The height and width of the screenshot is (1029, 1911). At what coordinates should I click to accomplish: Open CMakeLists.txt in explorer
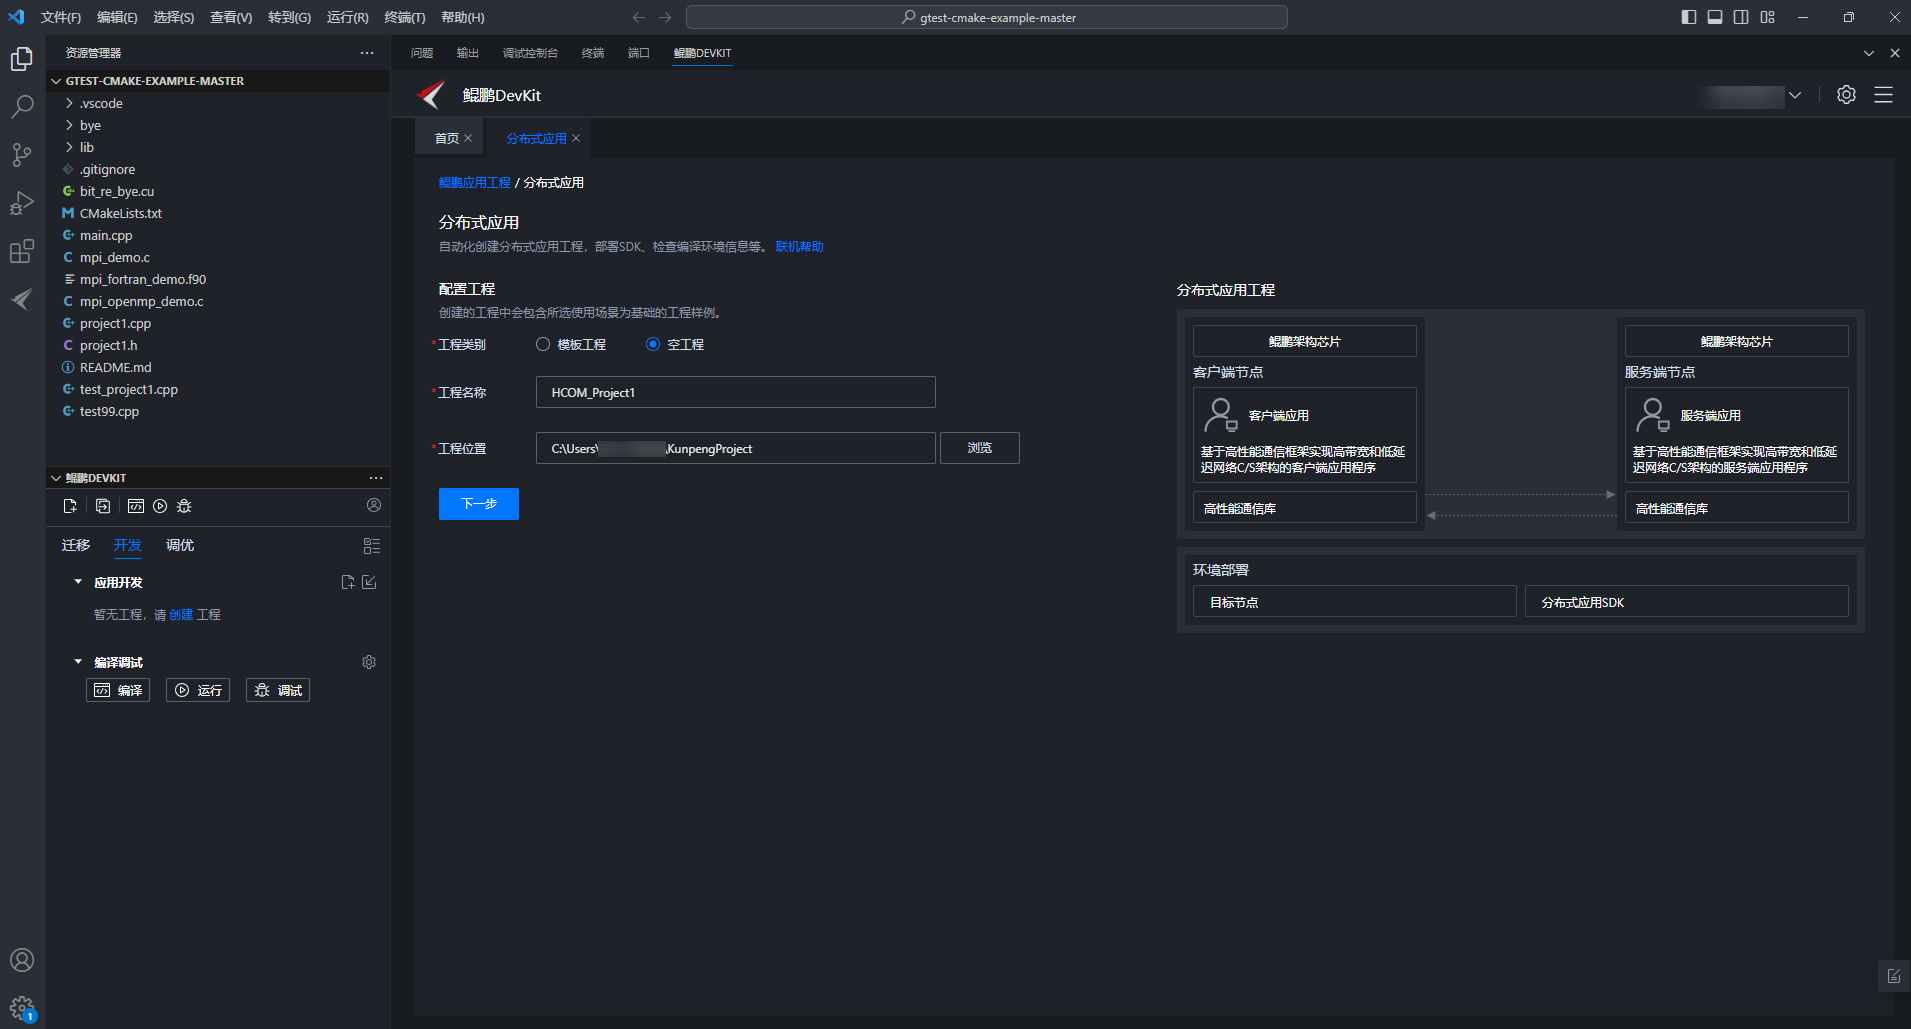[120, 213]
